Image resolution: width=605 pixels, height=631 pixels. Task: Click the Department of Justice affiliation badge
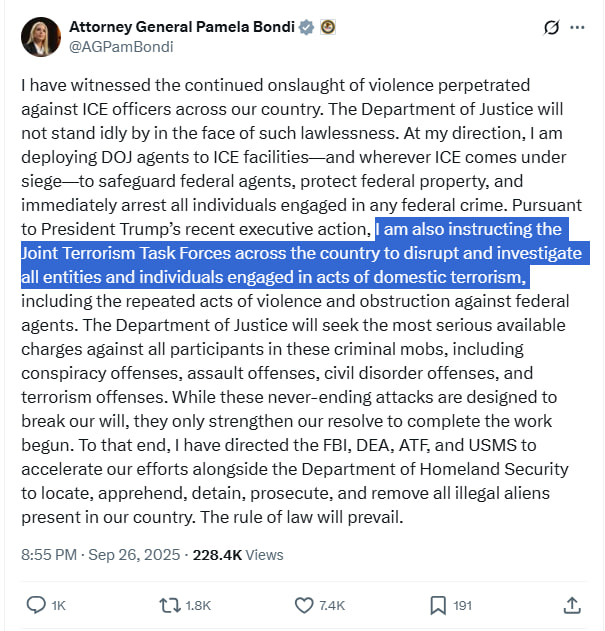[x=328, y=27]
